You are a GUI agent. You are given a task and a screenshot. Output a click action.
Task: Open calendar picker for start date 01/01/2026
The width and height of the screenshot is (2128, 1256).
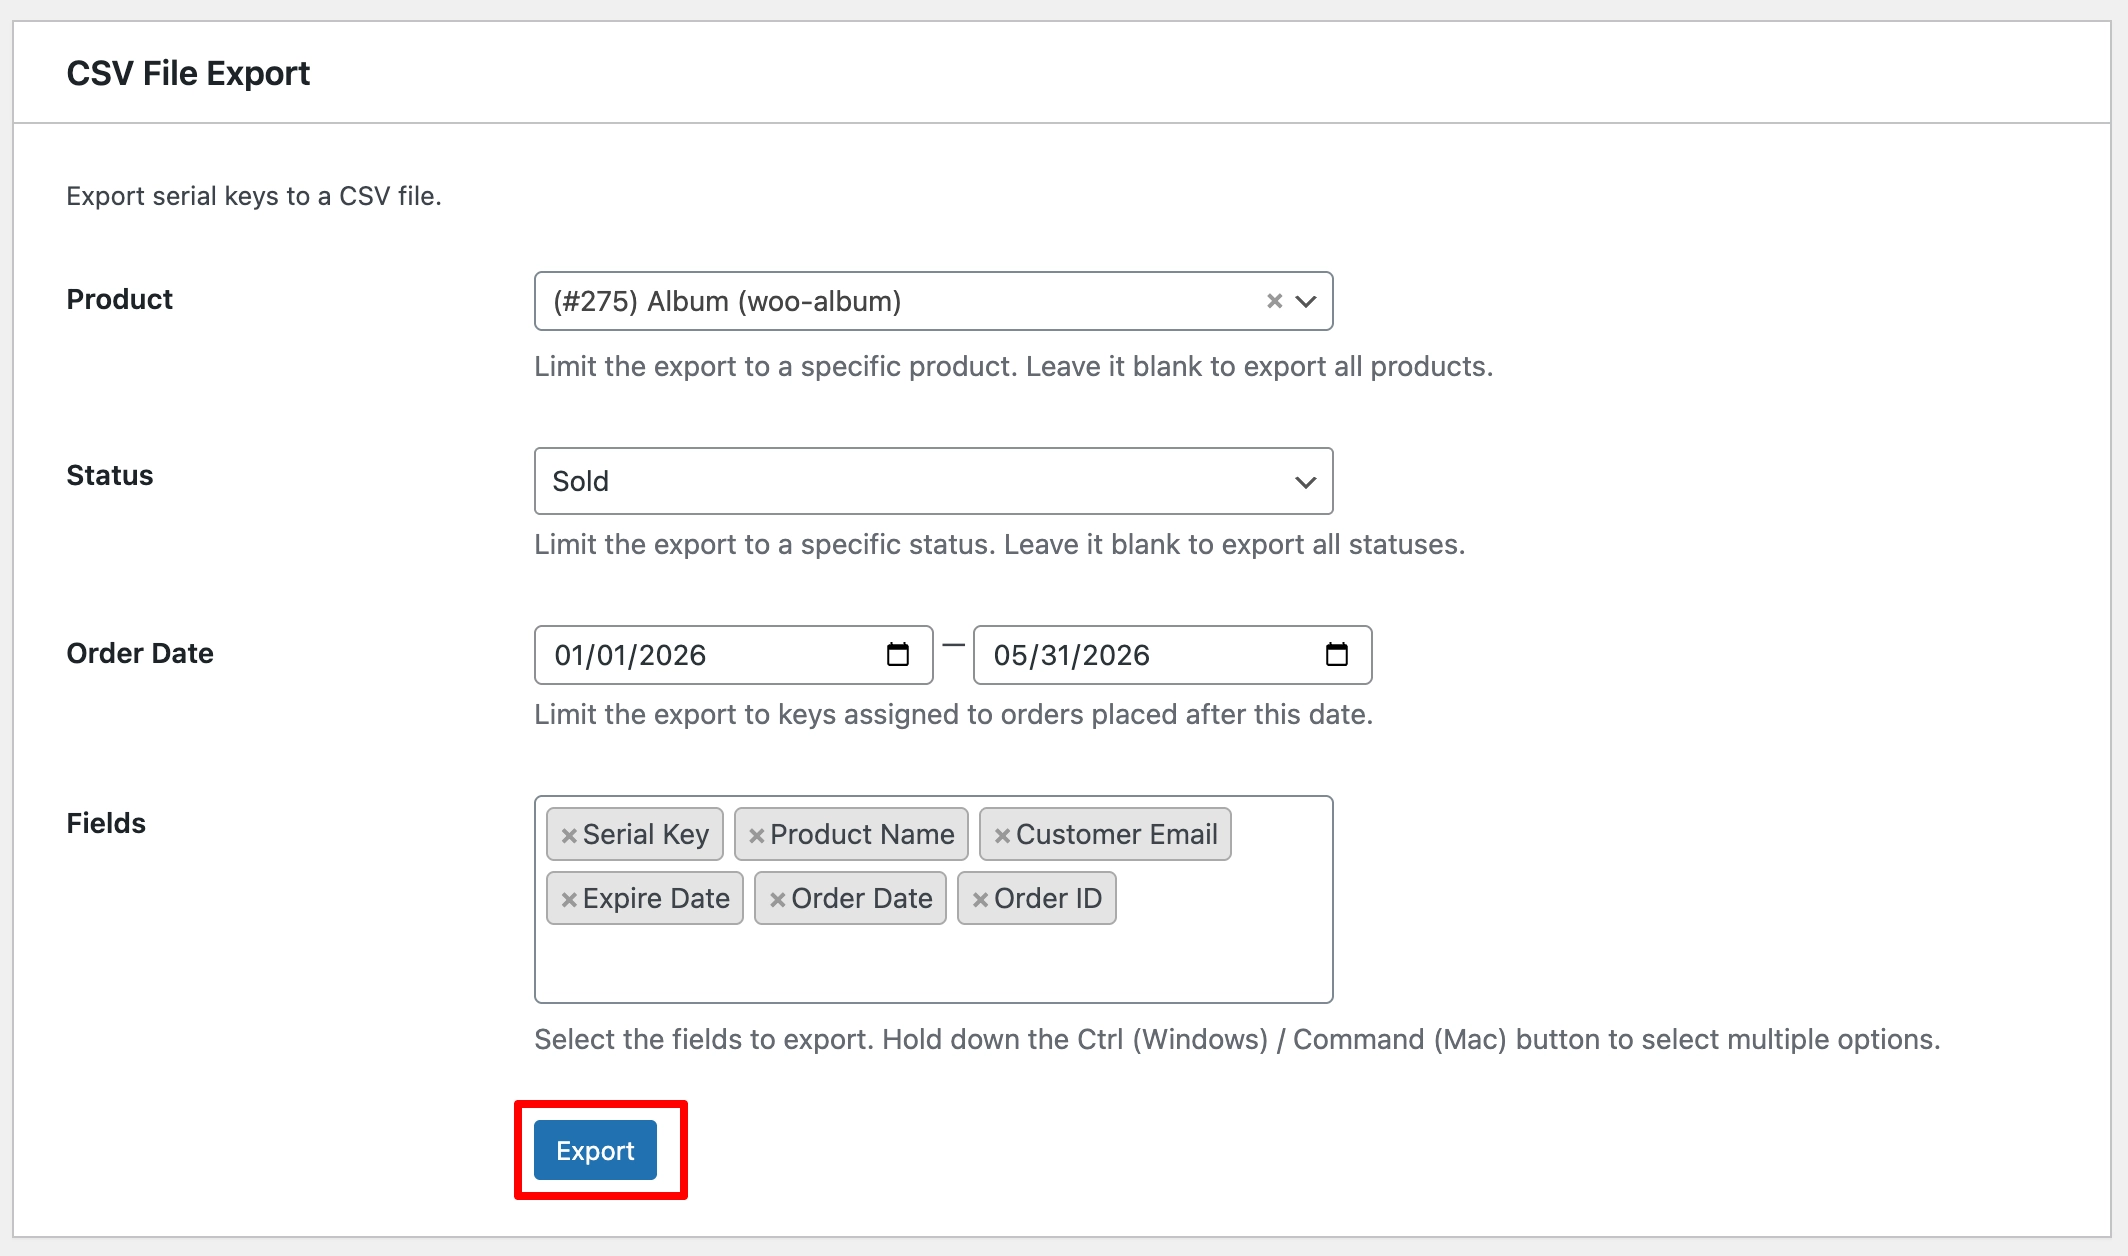(898, 655)
